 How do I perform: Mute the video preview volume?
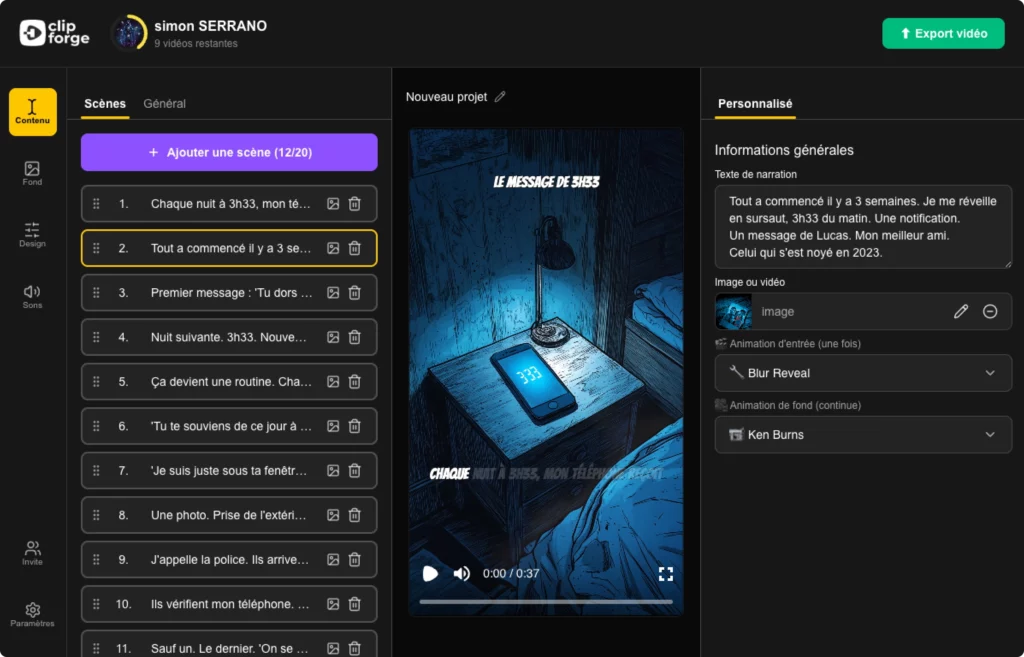(x=461, y=574)
